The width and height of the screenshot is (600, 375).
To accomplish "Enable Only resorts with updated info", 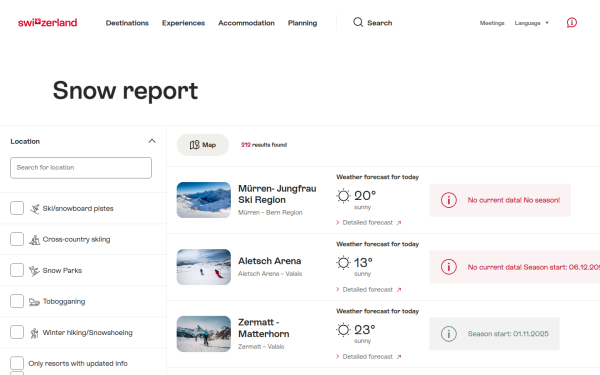I will (17, 363).
